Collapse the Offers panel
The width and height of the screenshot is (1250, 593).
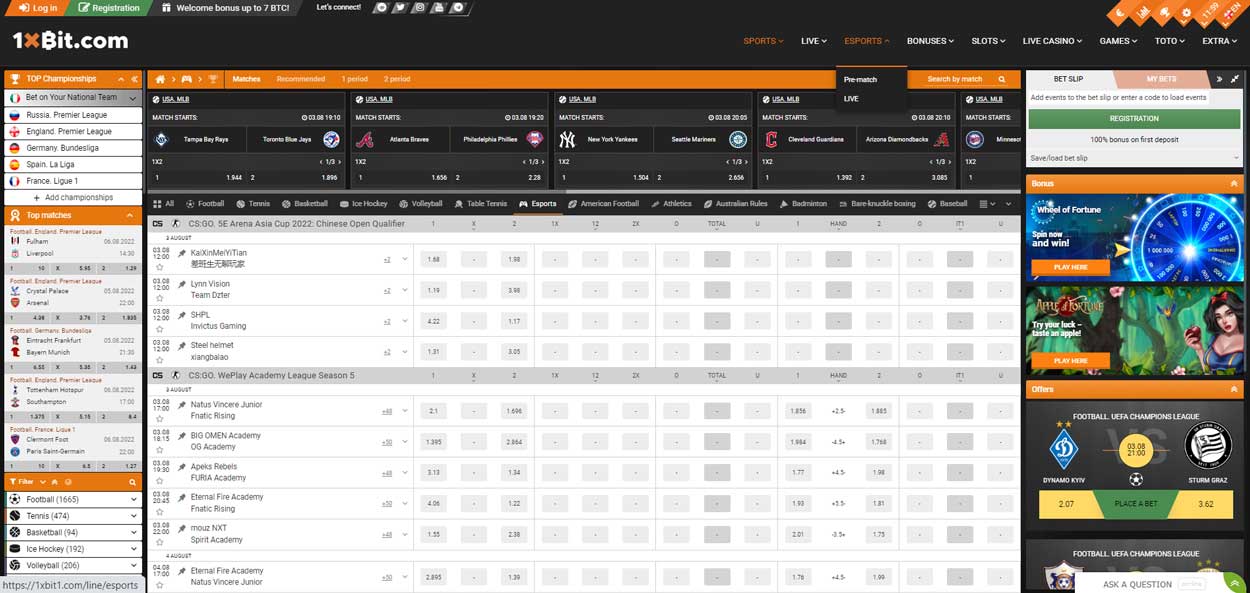coord(1234,389)
